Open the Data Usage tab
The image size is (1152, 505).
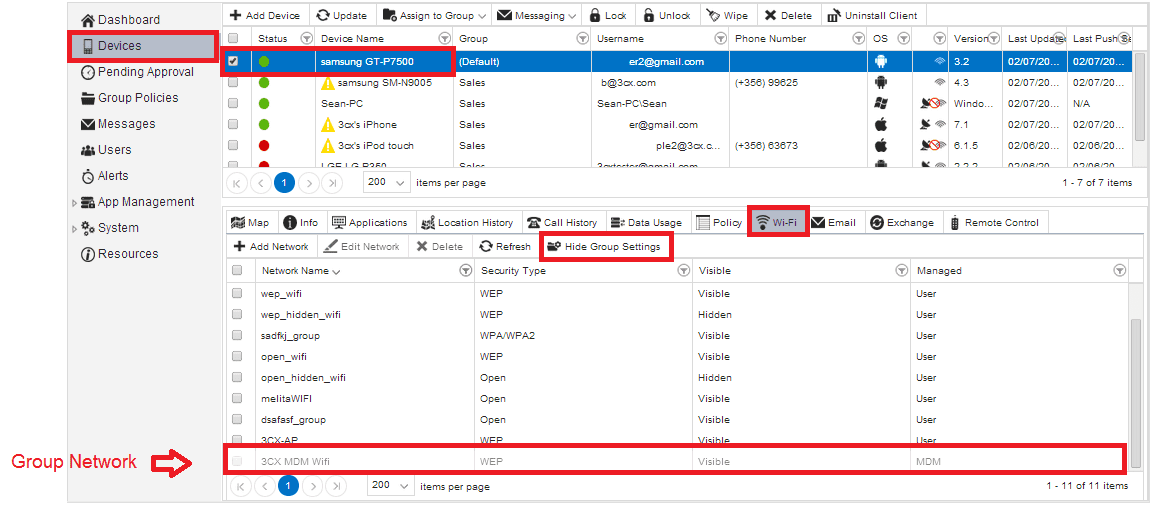click(646, 222)
